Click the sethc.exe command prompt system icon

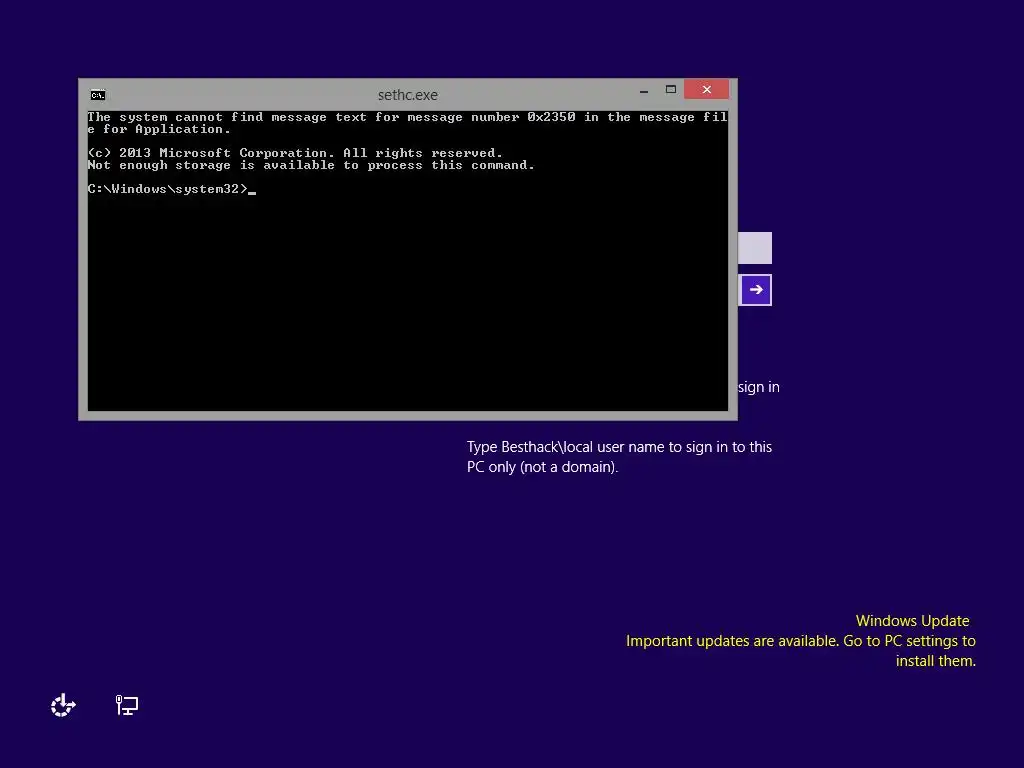coord(98,95)
